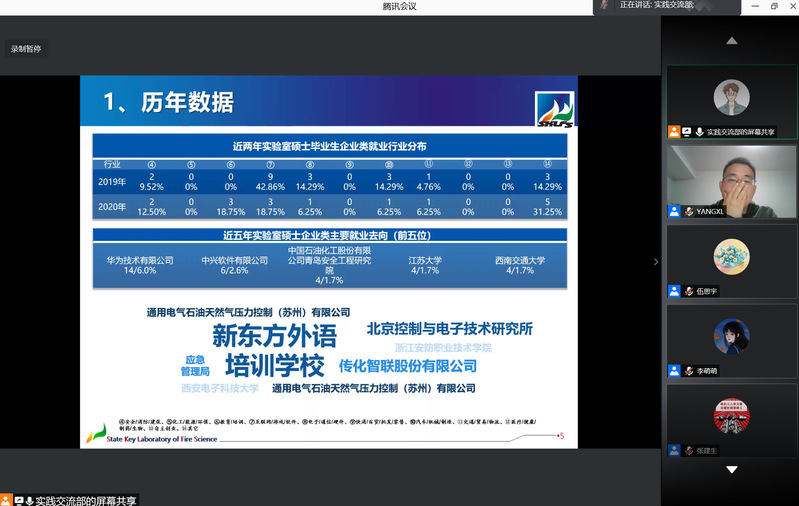Click the 正在讲话: 实践交流部 speaking indicator
The image size is (799, 506).
point(656,5)
